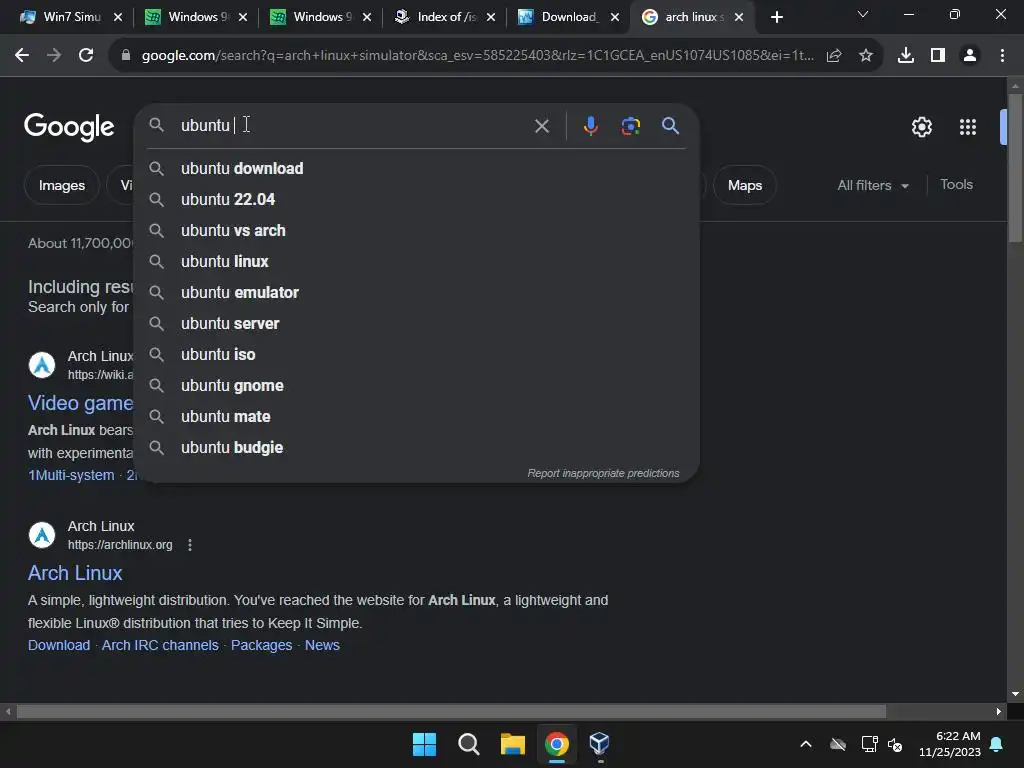Open the Chrome profile menu

click(x=970, y=56)
